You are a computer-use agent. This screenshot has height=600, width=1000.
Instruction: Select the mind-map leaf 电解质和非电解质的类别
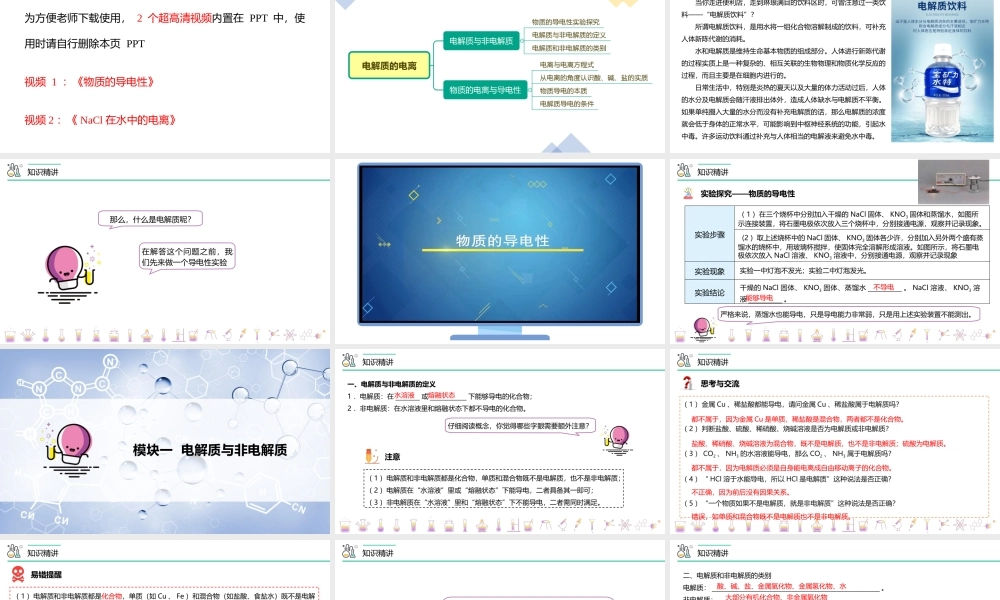[569, 48]
